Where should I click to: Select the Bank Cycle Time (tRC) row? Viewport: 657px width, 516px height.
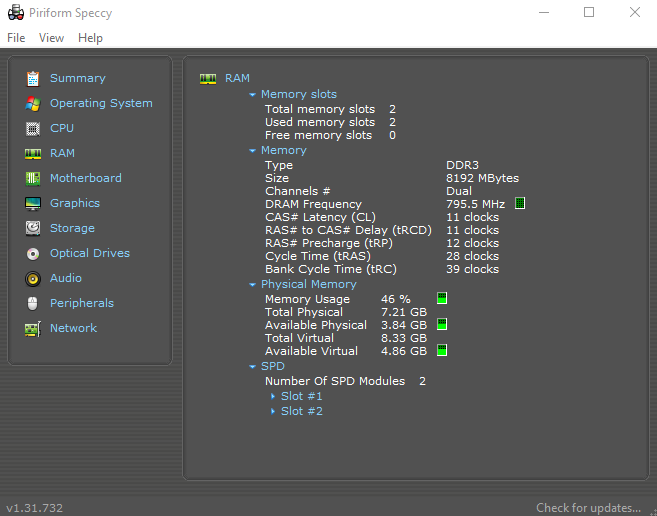coord(382,269)
